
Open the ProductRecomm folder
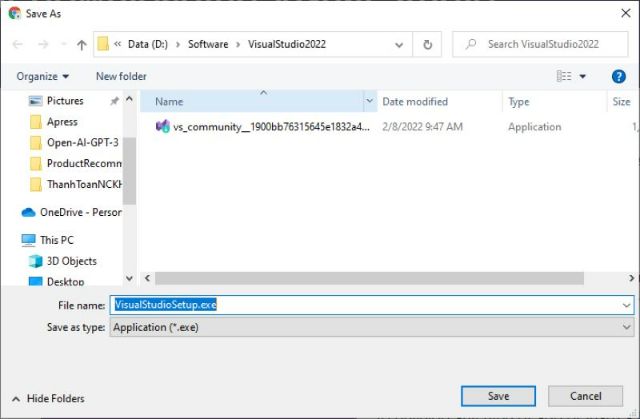click(76, 163)
